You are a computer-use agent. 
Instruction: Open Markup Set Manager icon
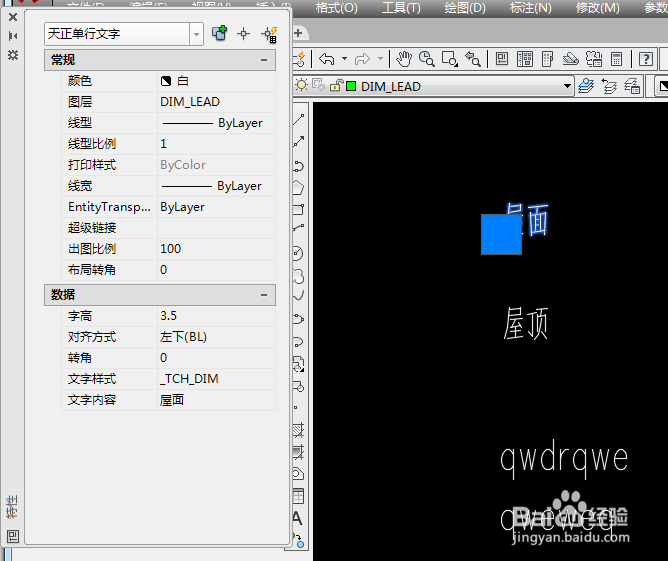(x=593, y=59)
